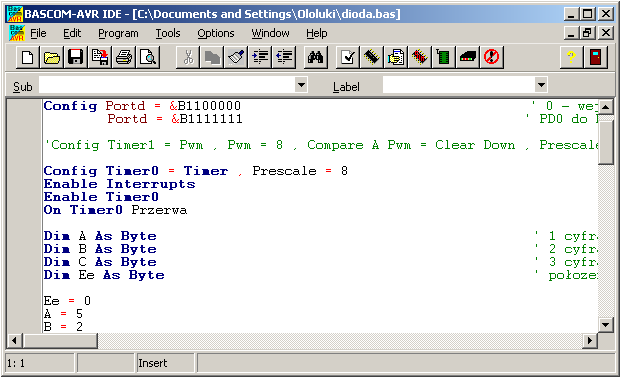Screen dimensions: 620x377
Task: Unindent the code block with the outdent icon
Action: point(284,58)
